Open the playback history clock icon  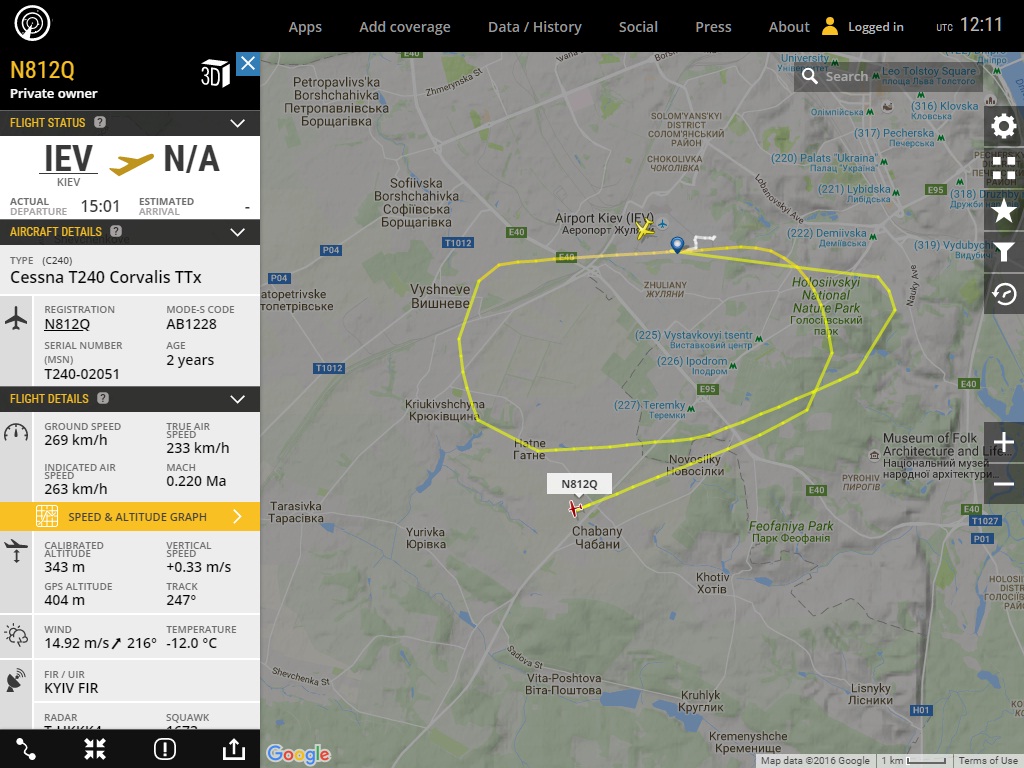tap(1004, 294)
